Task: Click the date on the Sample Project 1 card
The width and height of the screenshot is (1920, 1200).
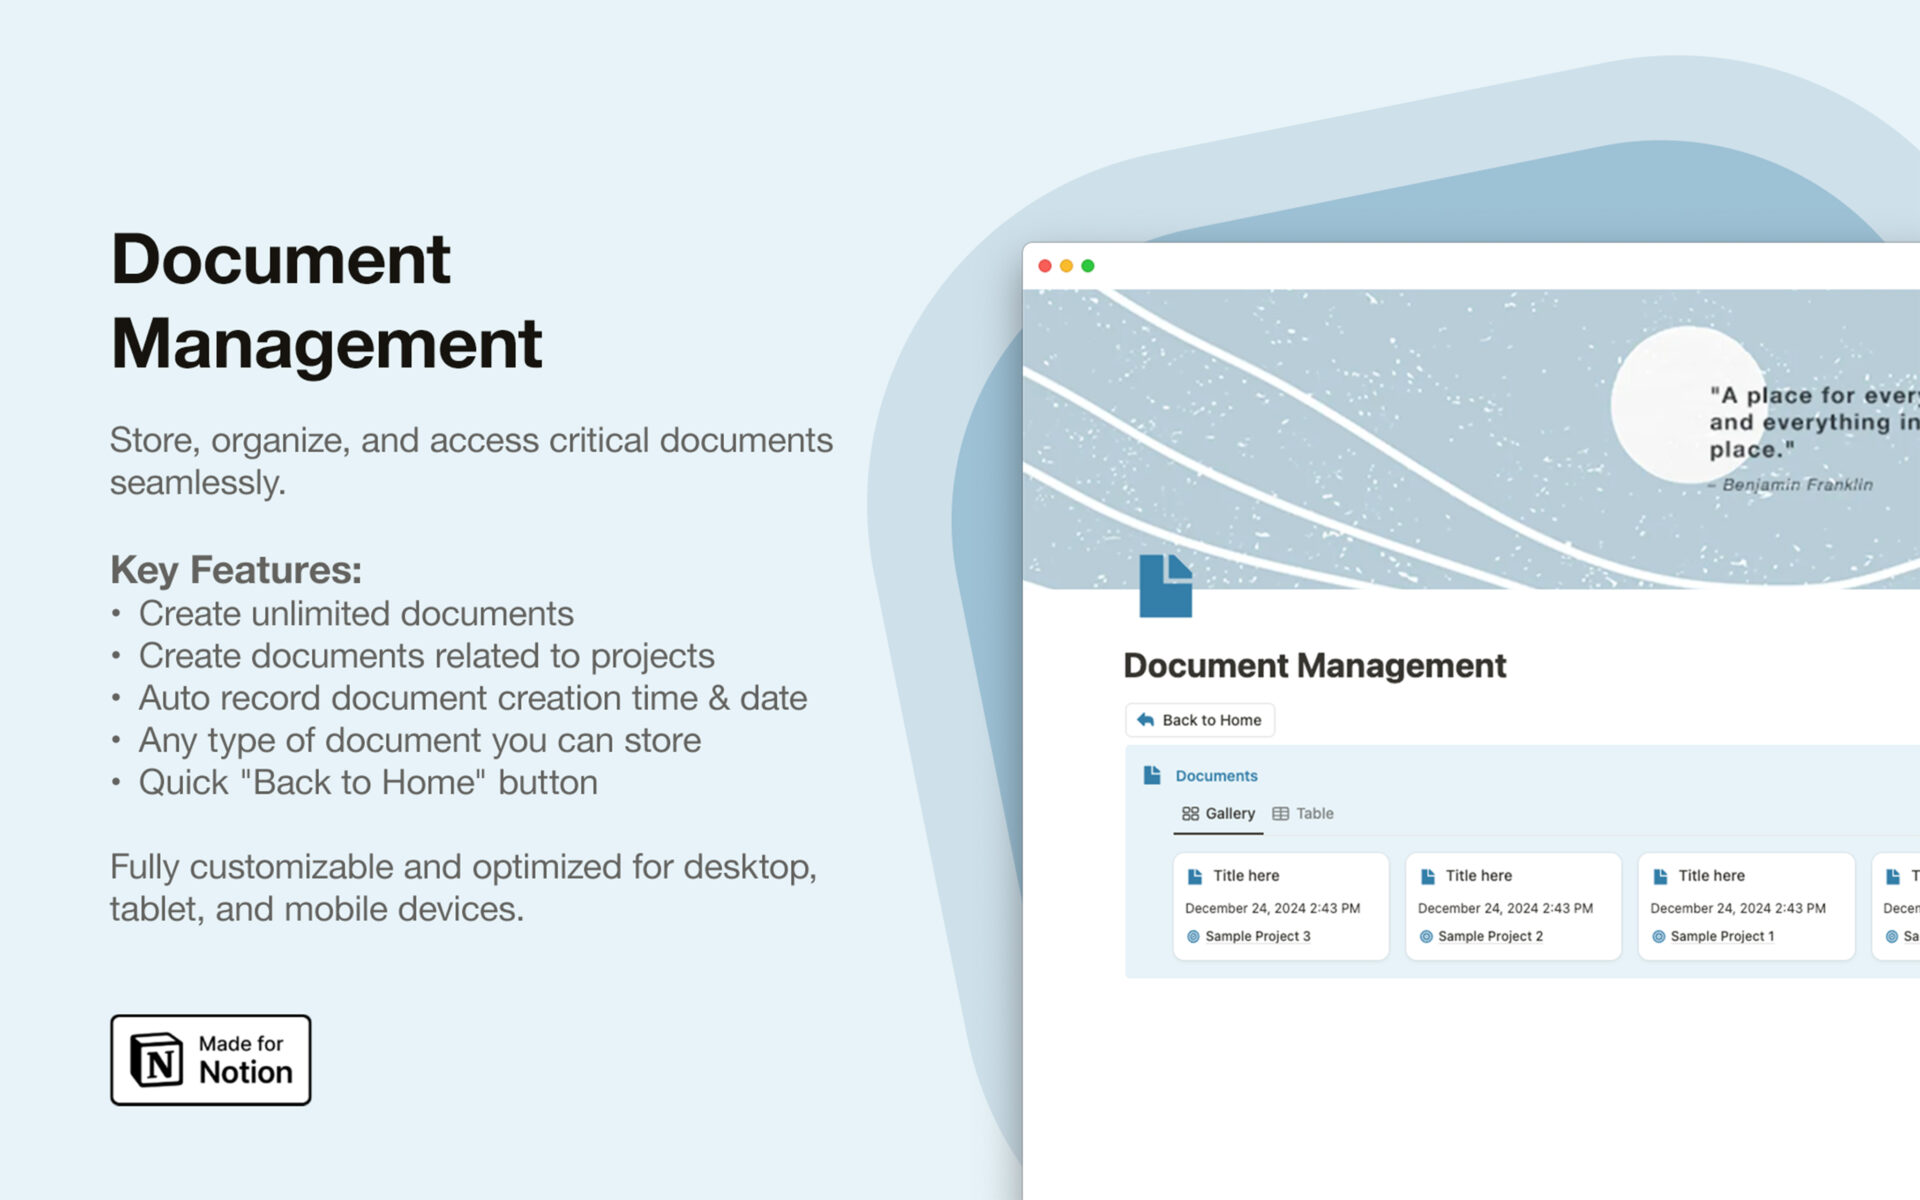Action: click(1738, 909)
